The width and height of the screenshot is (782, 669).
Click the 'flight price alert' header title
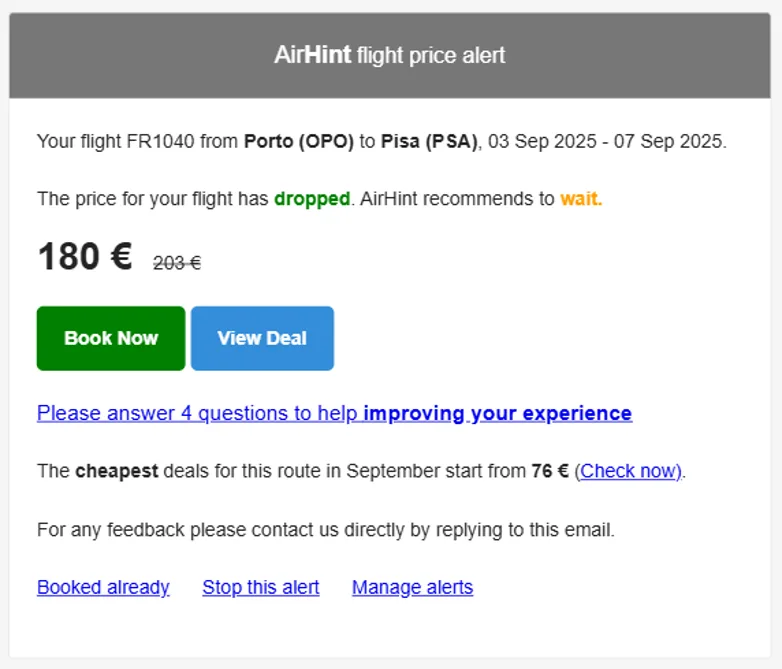tap(431, 56)
